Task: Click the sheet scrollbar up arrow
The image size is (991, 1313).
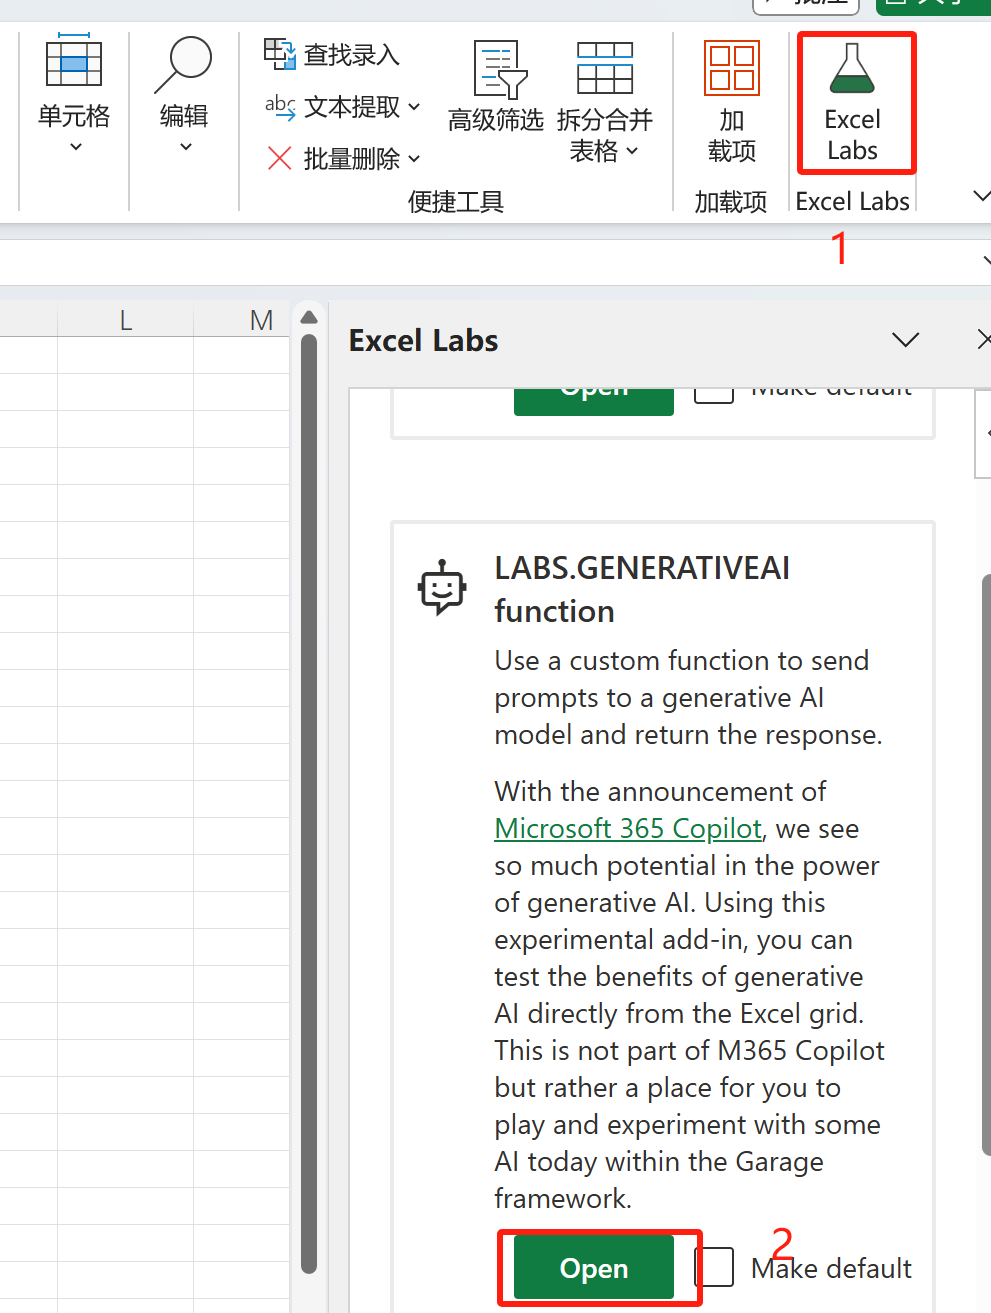Action: (x=309, y=317)
